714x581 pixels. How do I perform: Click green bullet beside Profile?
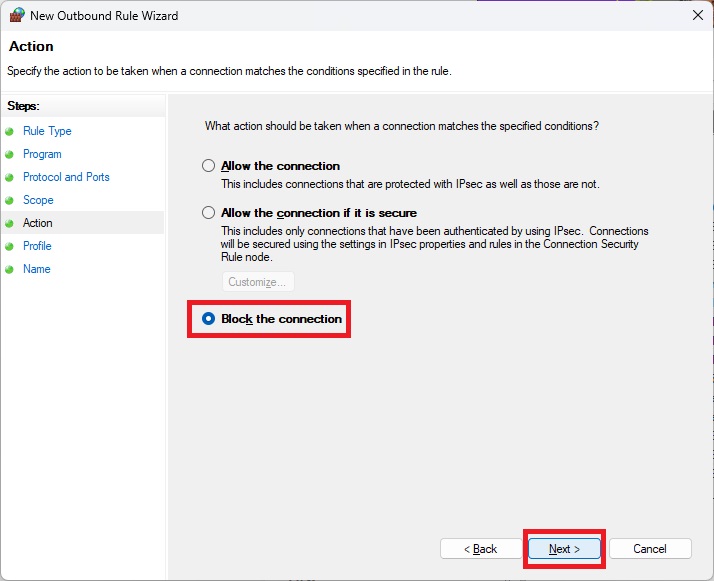pyautogui.click(x=9, y=246)
